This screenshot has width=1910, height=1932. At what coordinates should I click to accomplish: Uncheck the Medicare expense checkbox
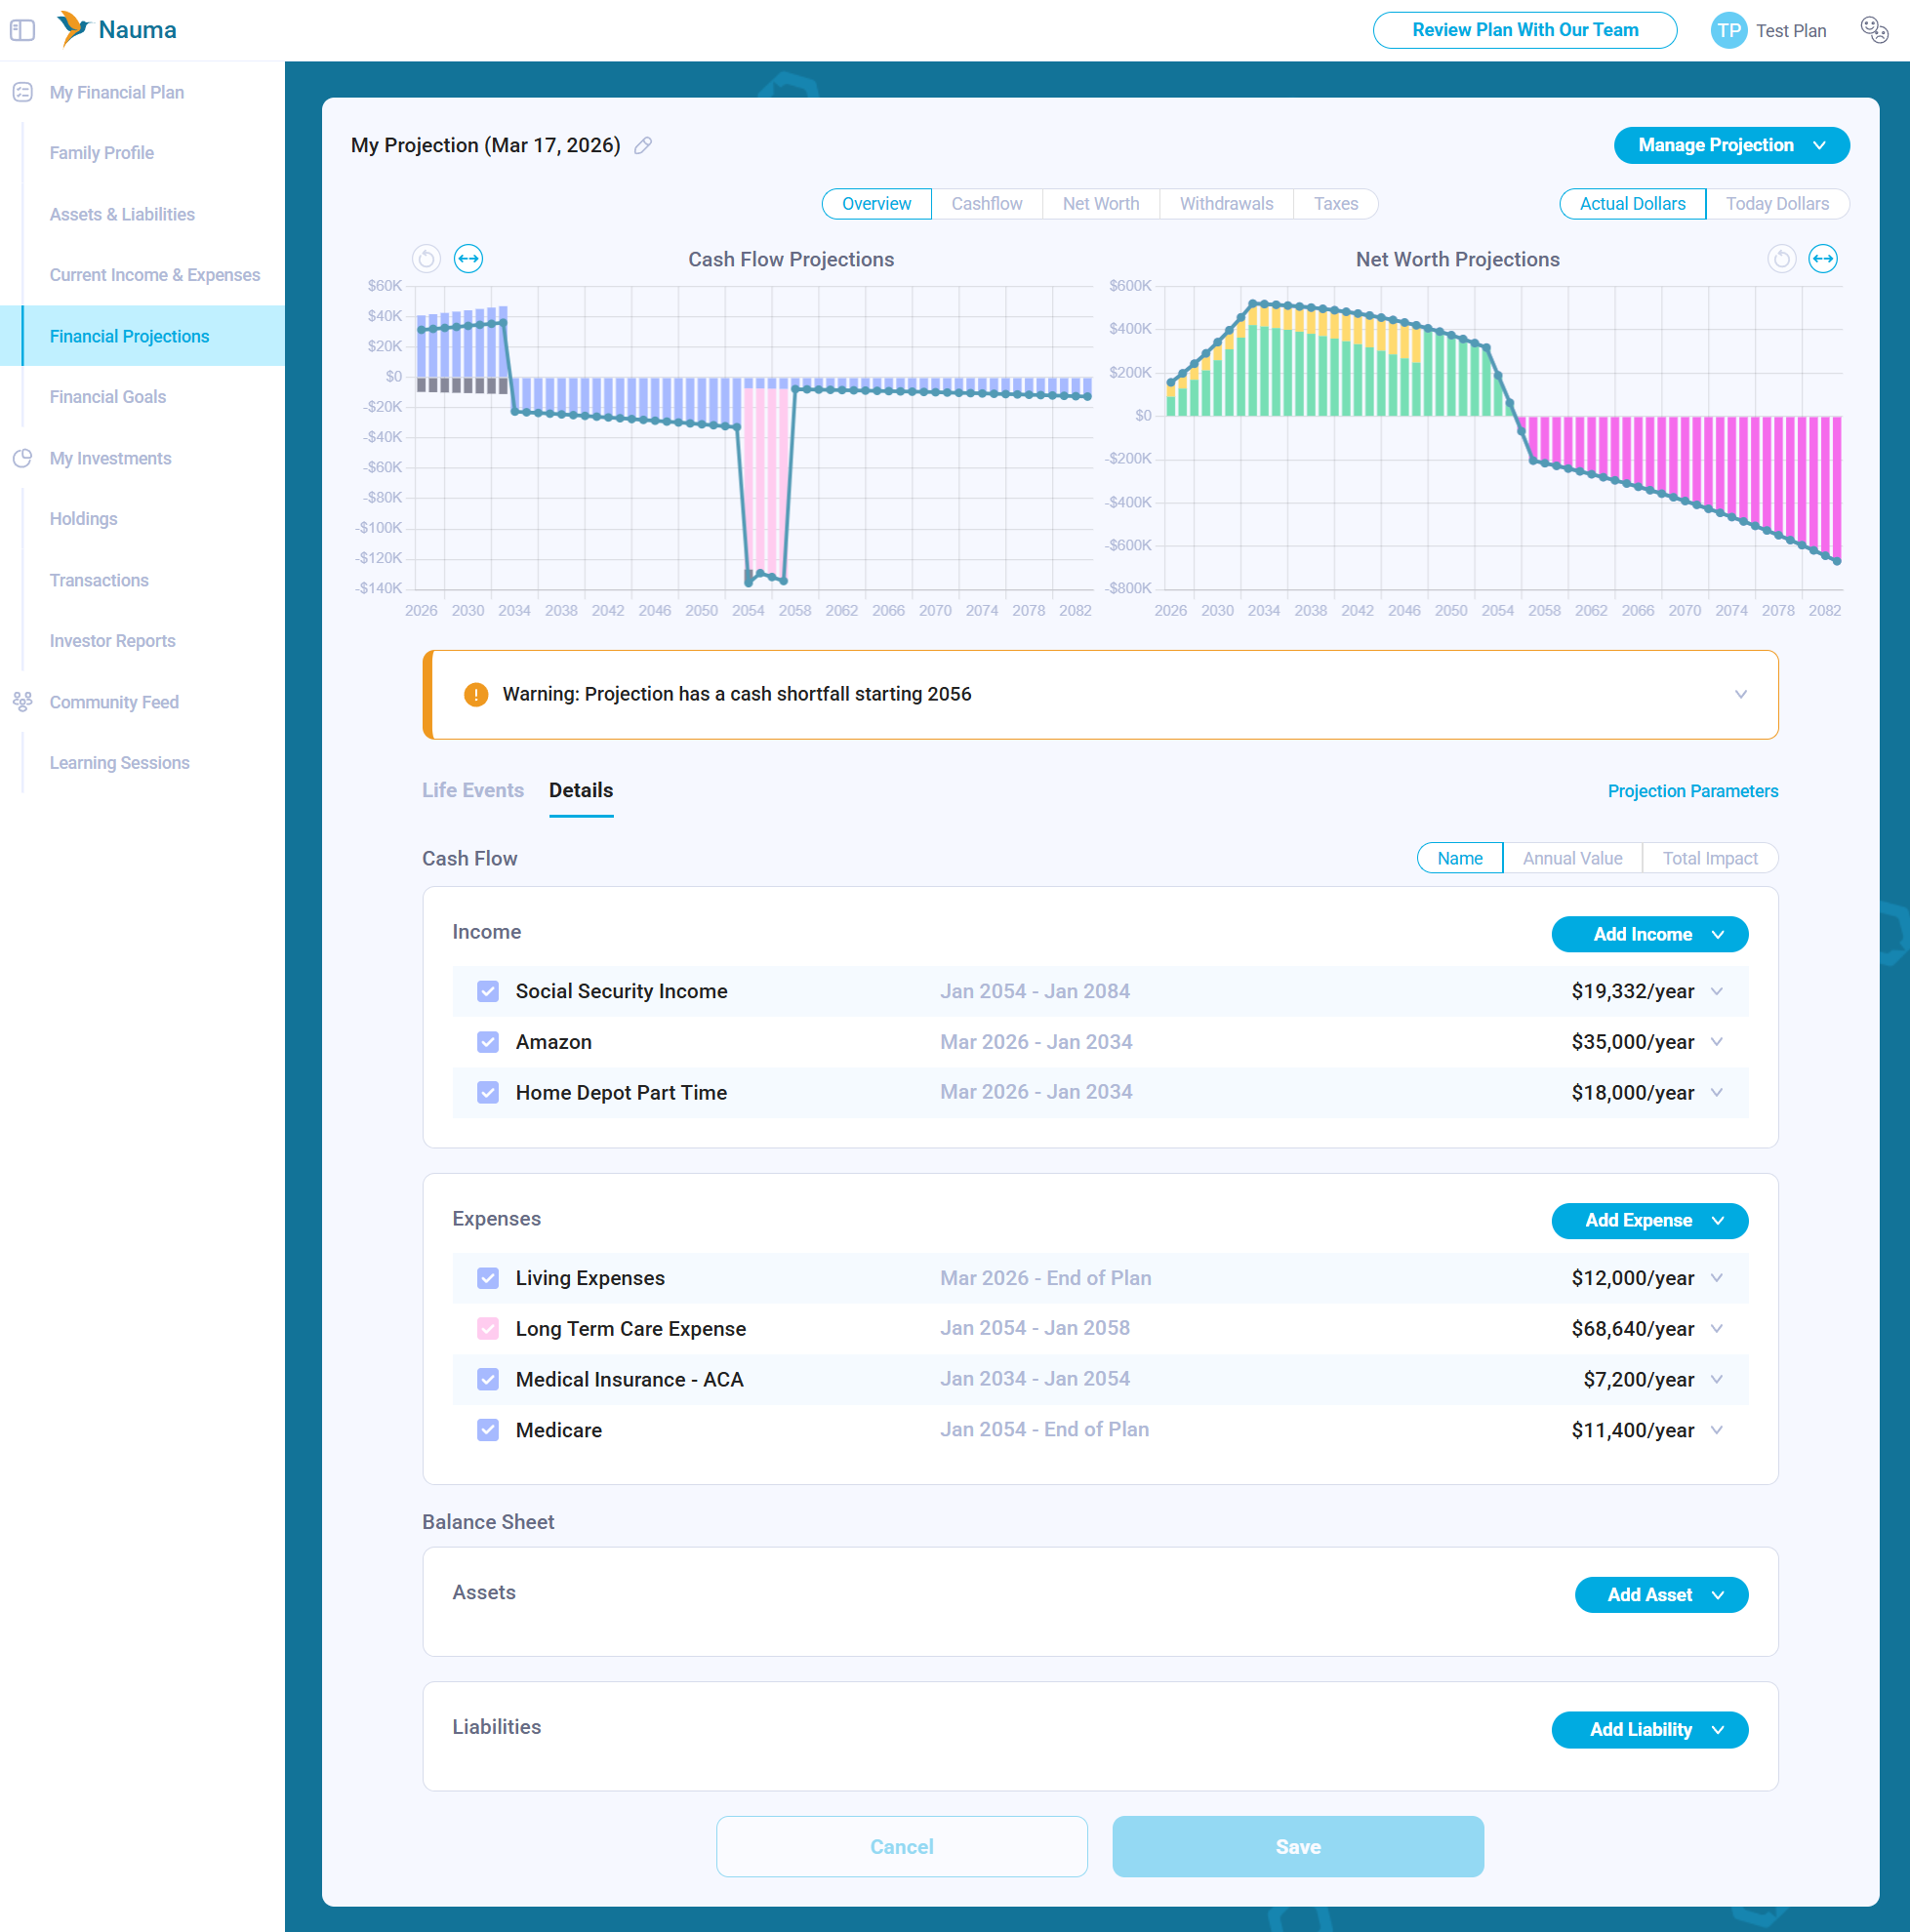(x=488, y=1430)
